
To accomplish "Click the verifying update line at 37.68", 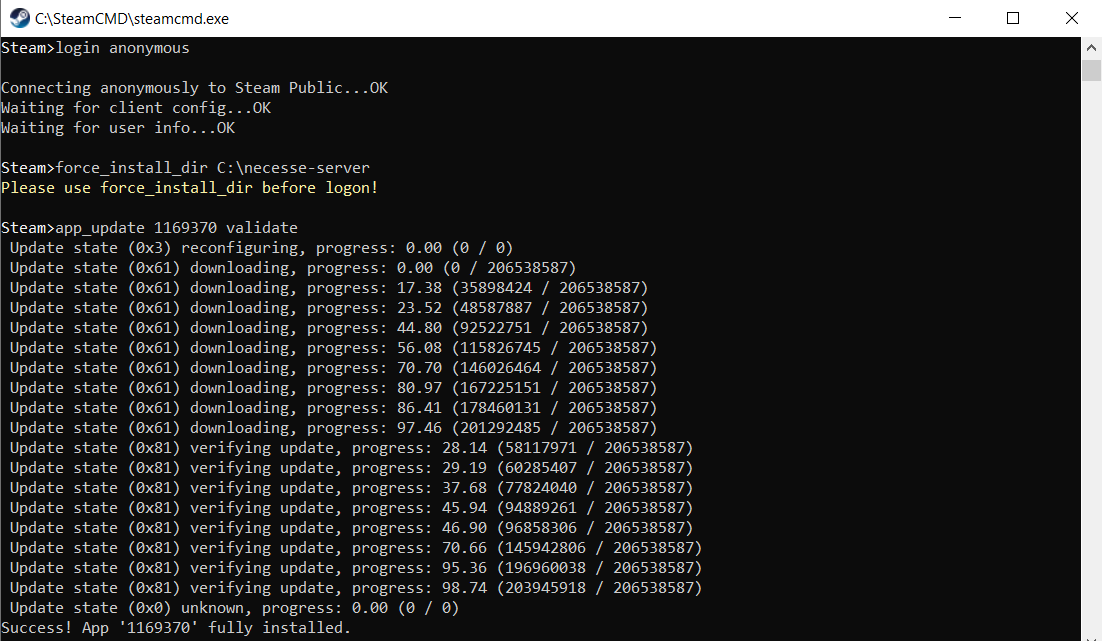I will pyautogui.click(x=351, y=488).
